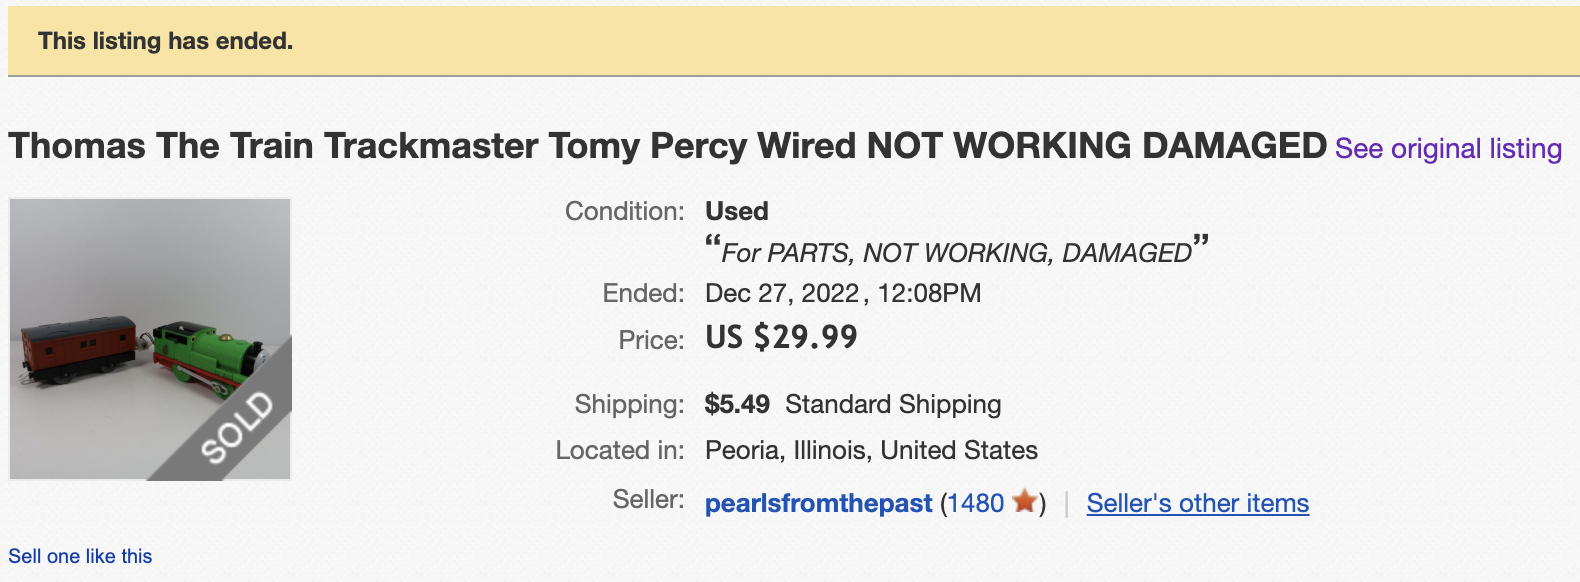Click the green Percy engine in photo

click(x=210, y=357)
